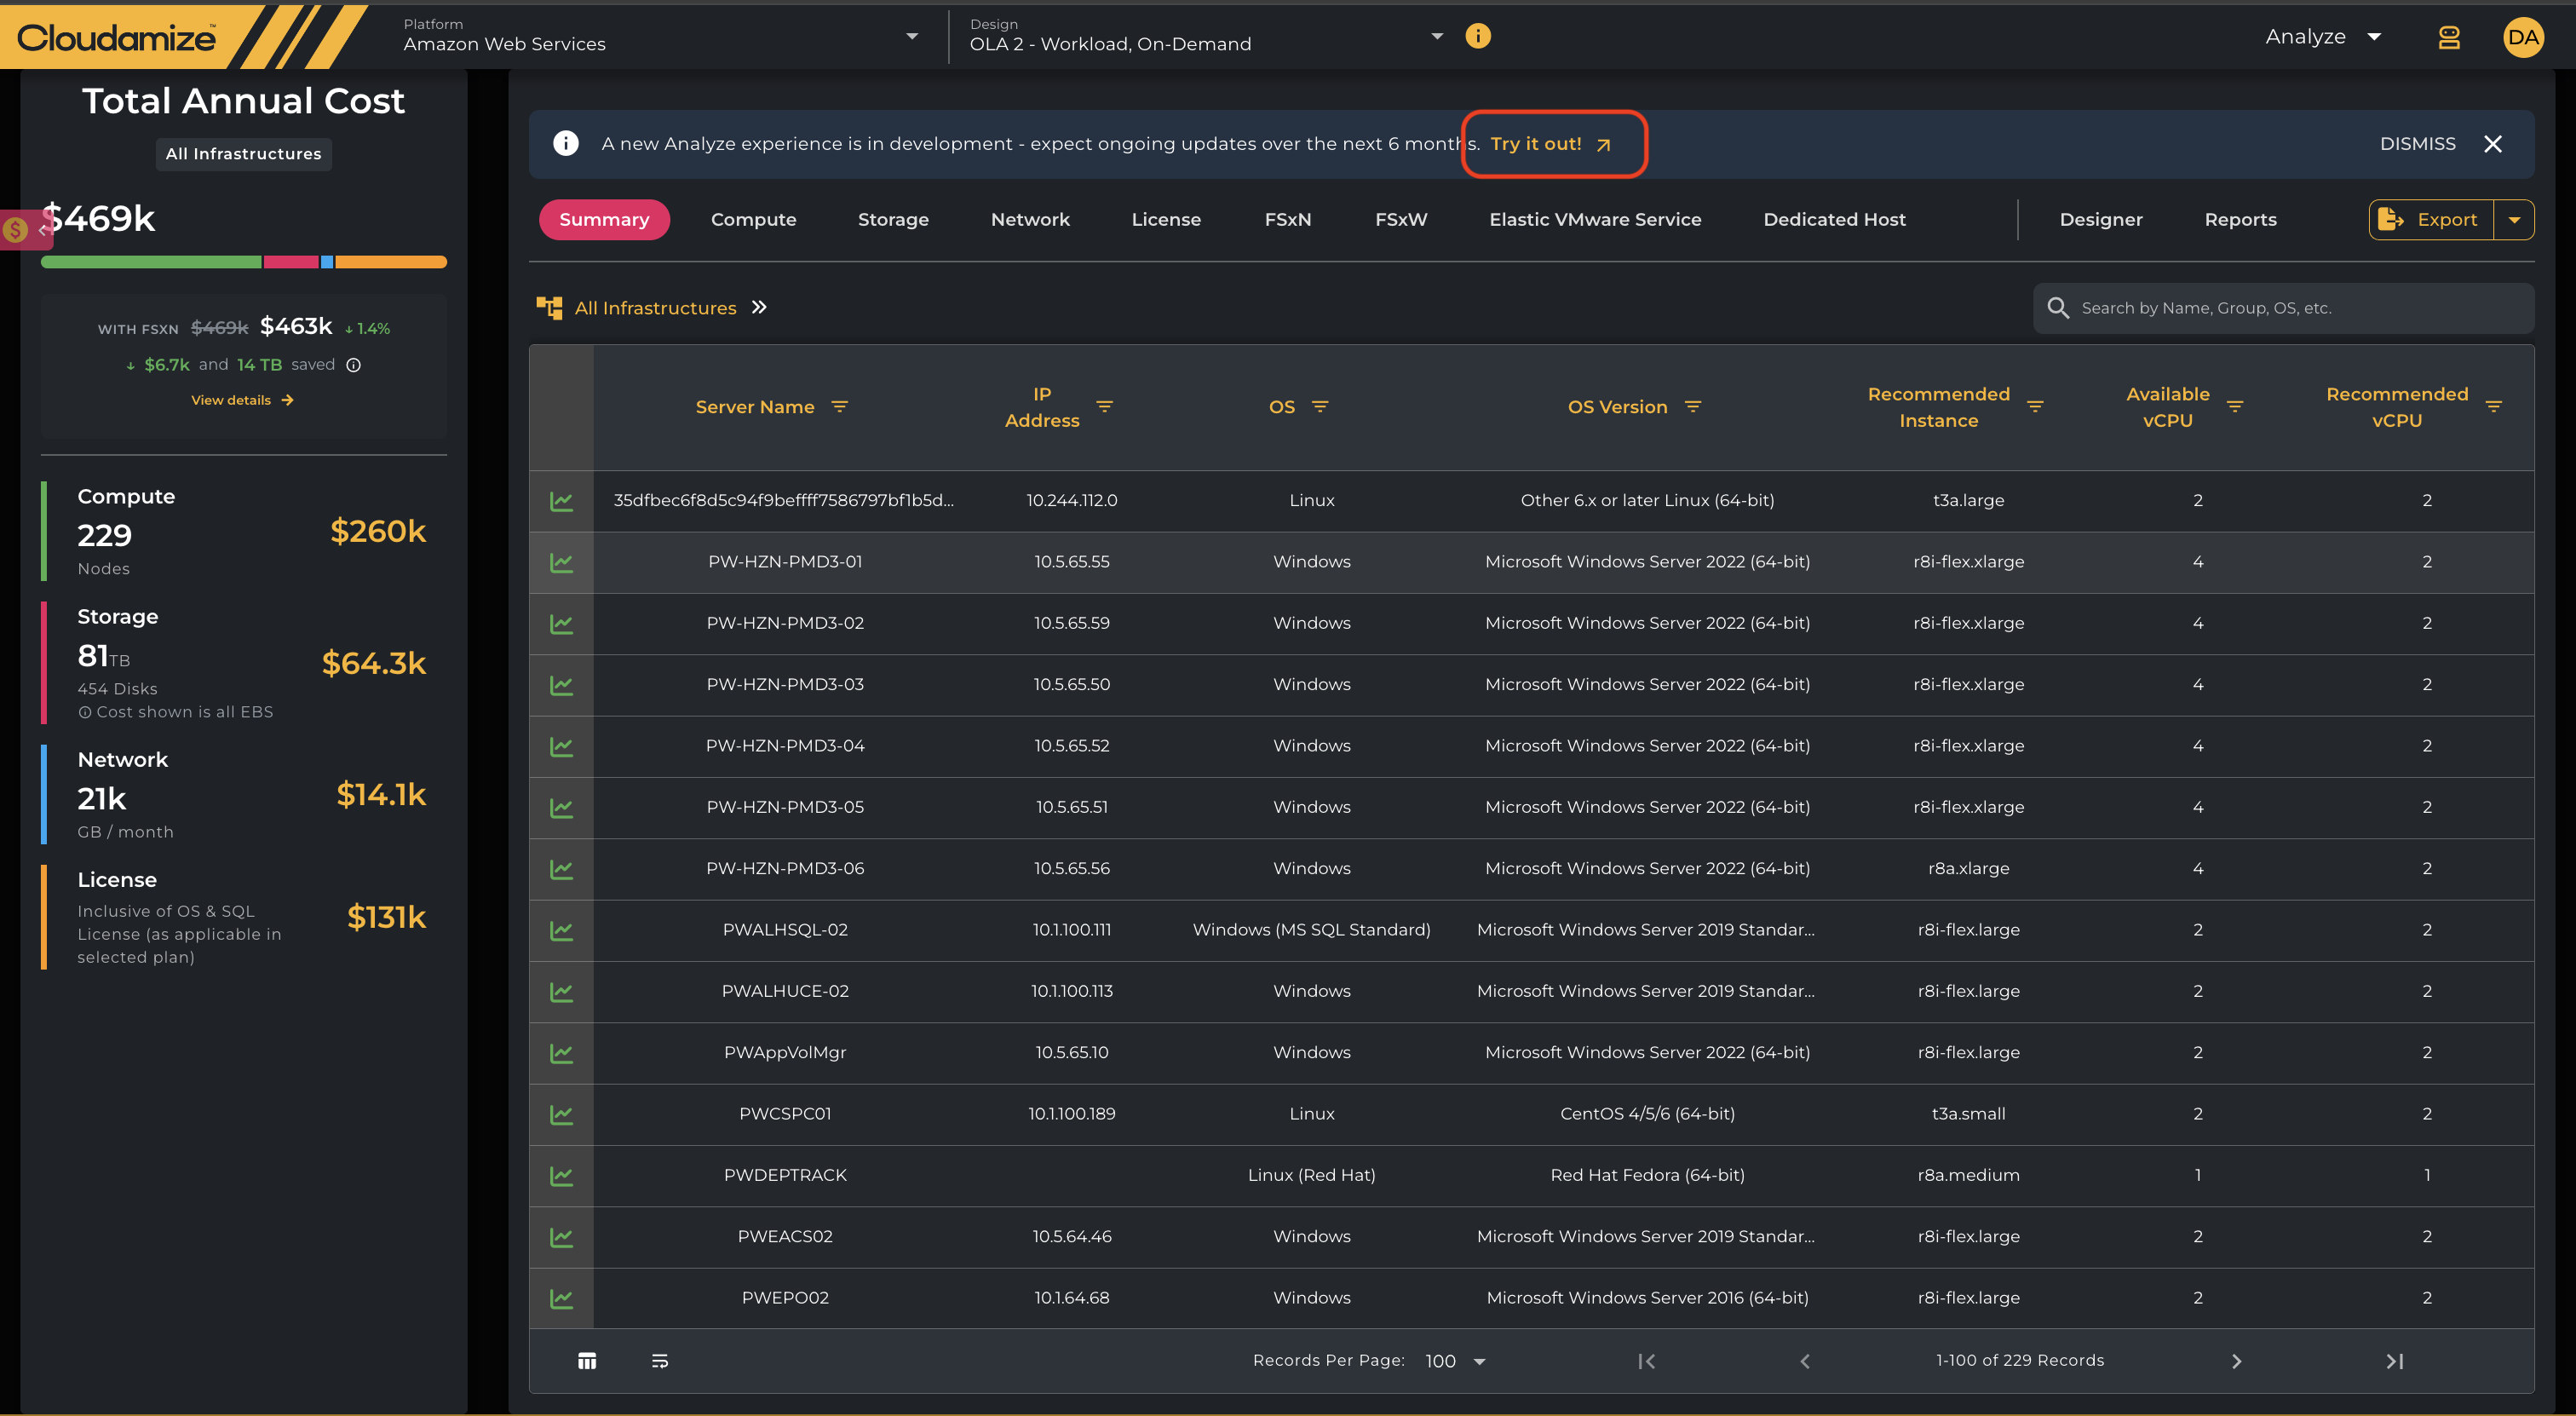Click DISMISS on the banner
The width and height of the screenshot is (2576, 1416).
pos(2417,144)
